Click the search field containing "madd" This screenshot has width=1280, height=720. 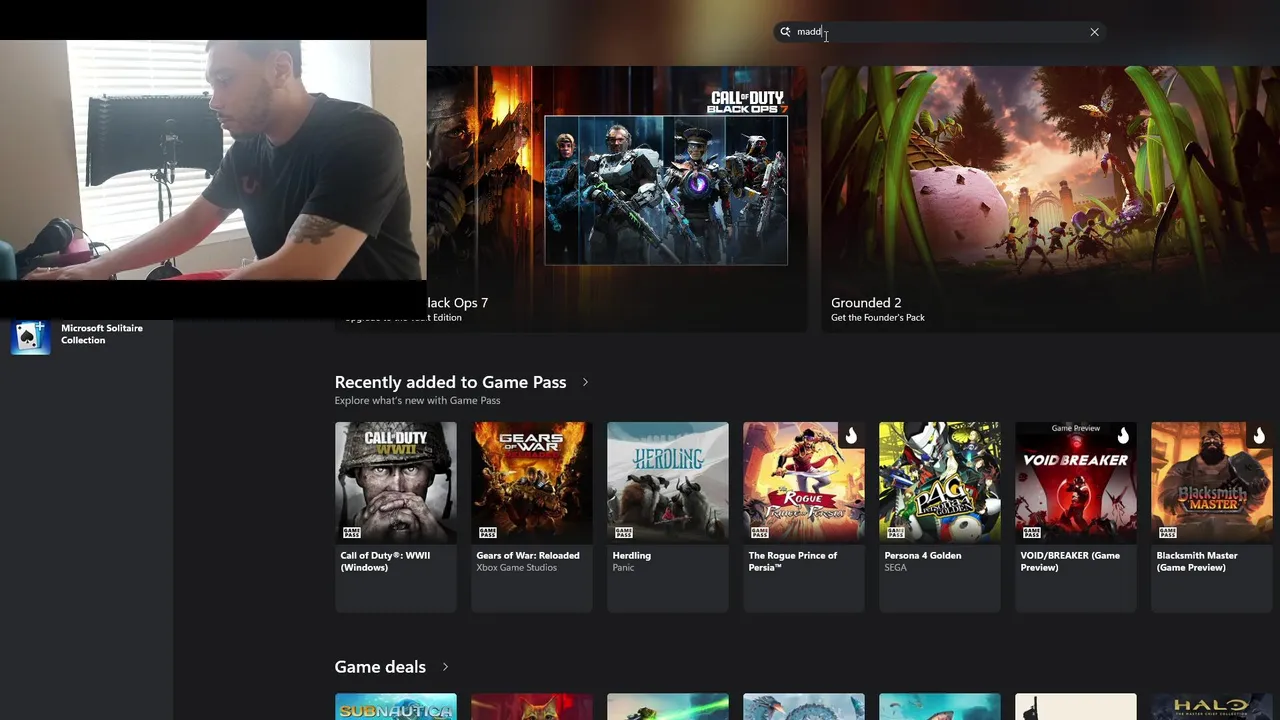pyautogui.click(x=940, y=32)
